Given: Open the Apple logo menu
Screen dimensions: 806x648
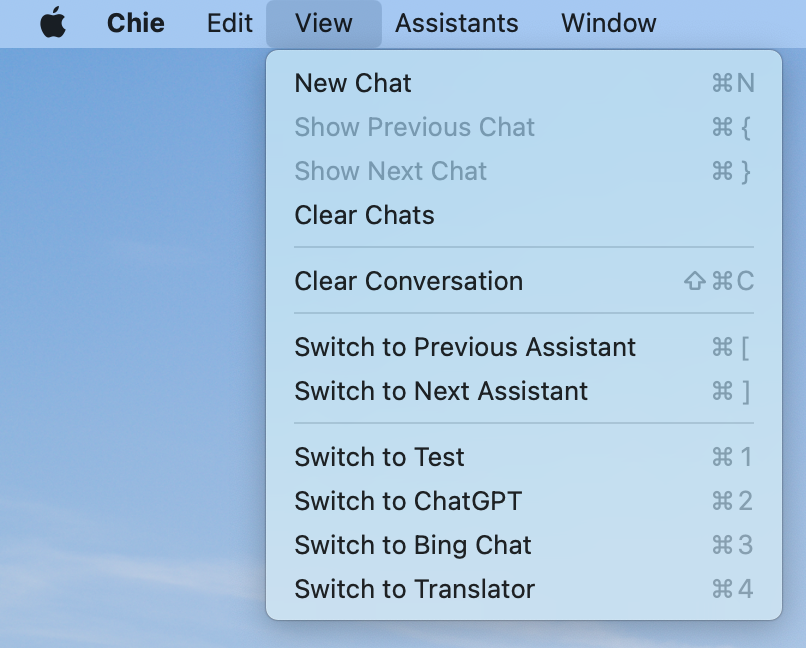Looking at the screenshot, I should coord(53,23).
